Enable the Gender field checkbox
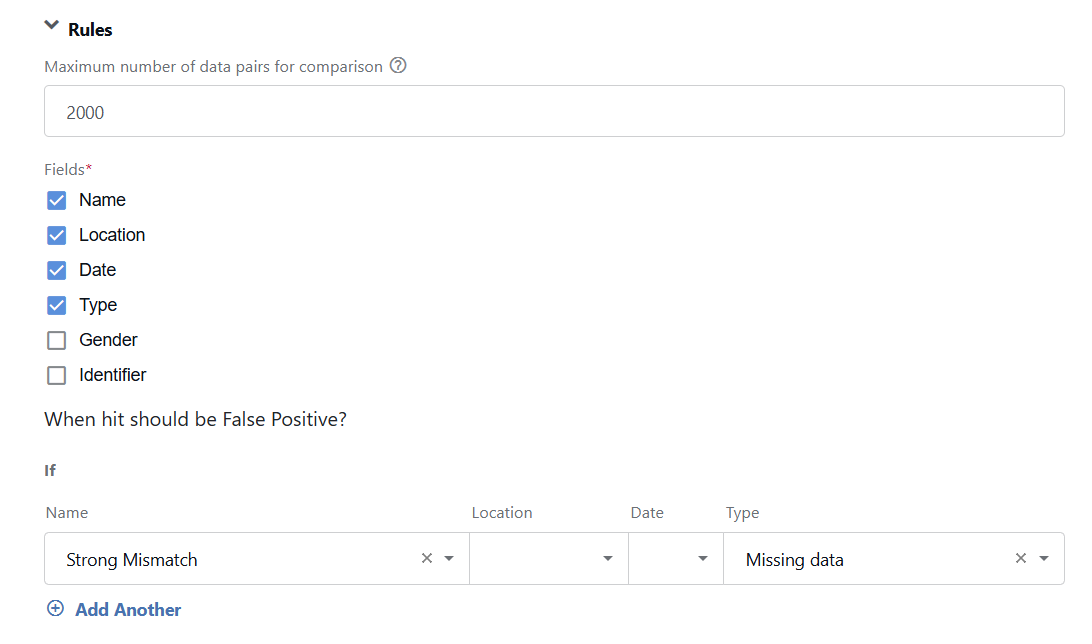This screenshot has height=644, width=1092. coord(56,340)
